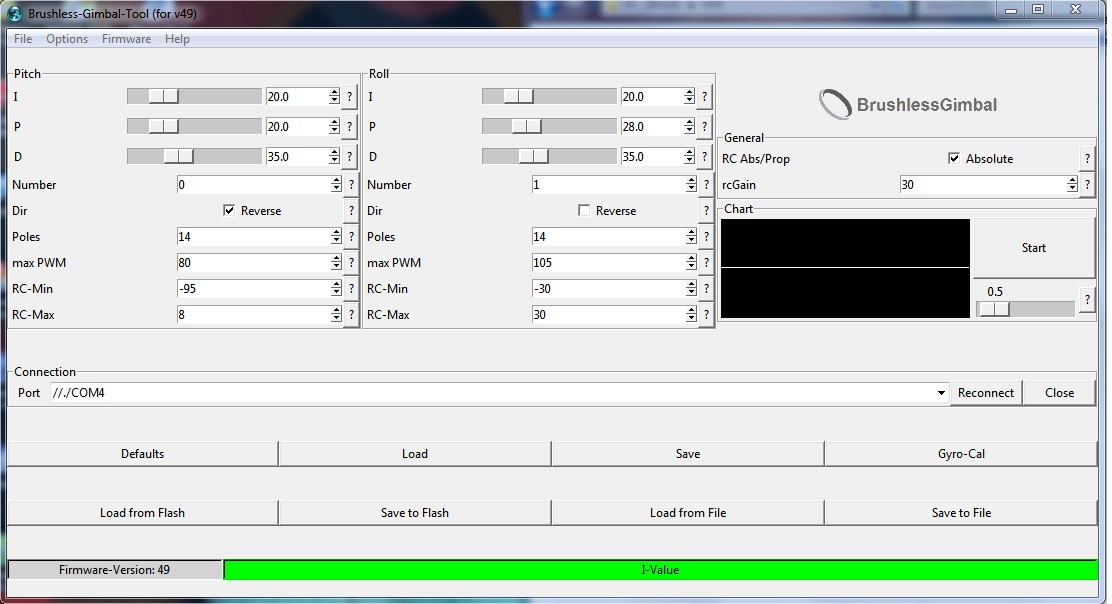Open the Firmware menu
This screenshot has height=604, width=1112.
[x=126, y=39]
